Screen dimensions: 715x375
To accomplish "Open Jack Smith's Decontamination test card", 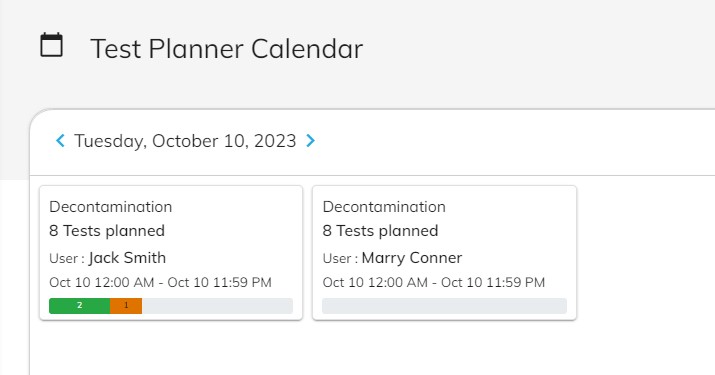I will coord(171,253).
